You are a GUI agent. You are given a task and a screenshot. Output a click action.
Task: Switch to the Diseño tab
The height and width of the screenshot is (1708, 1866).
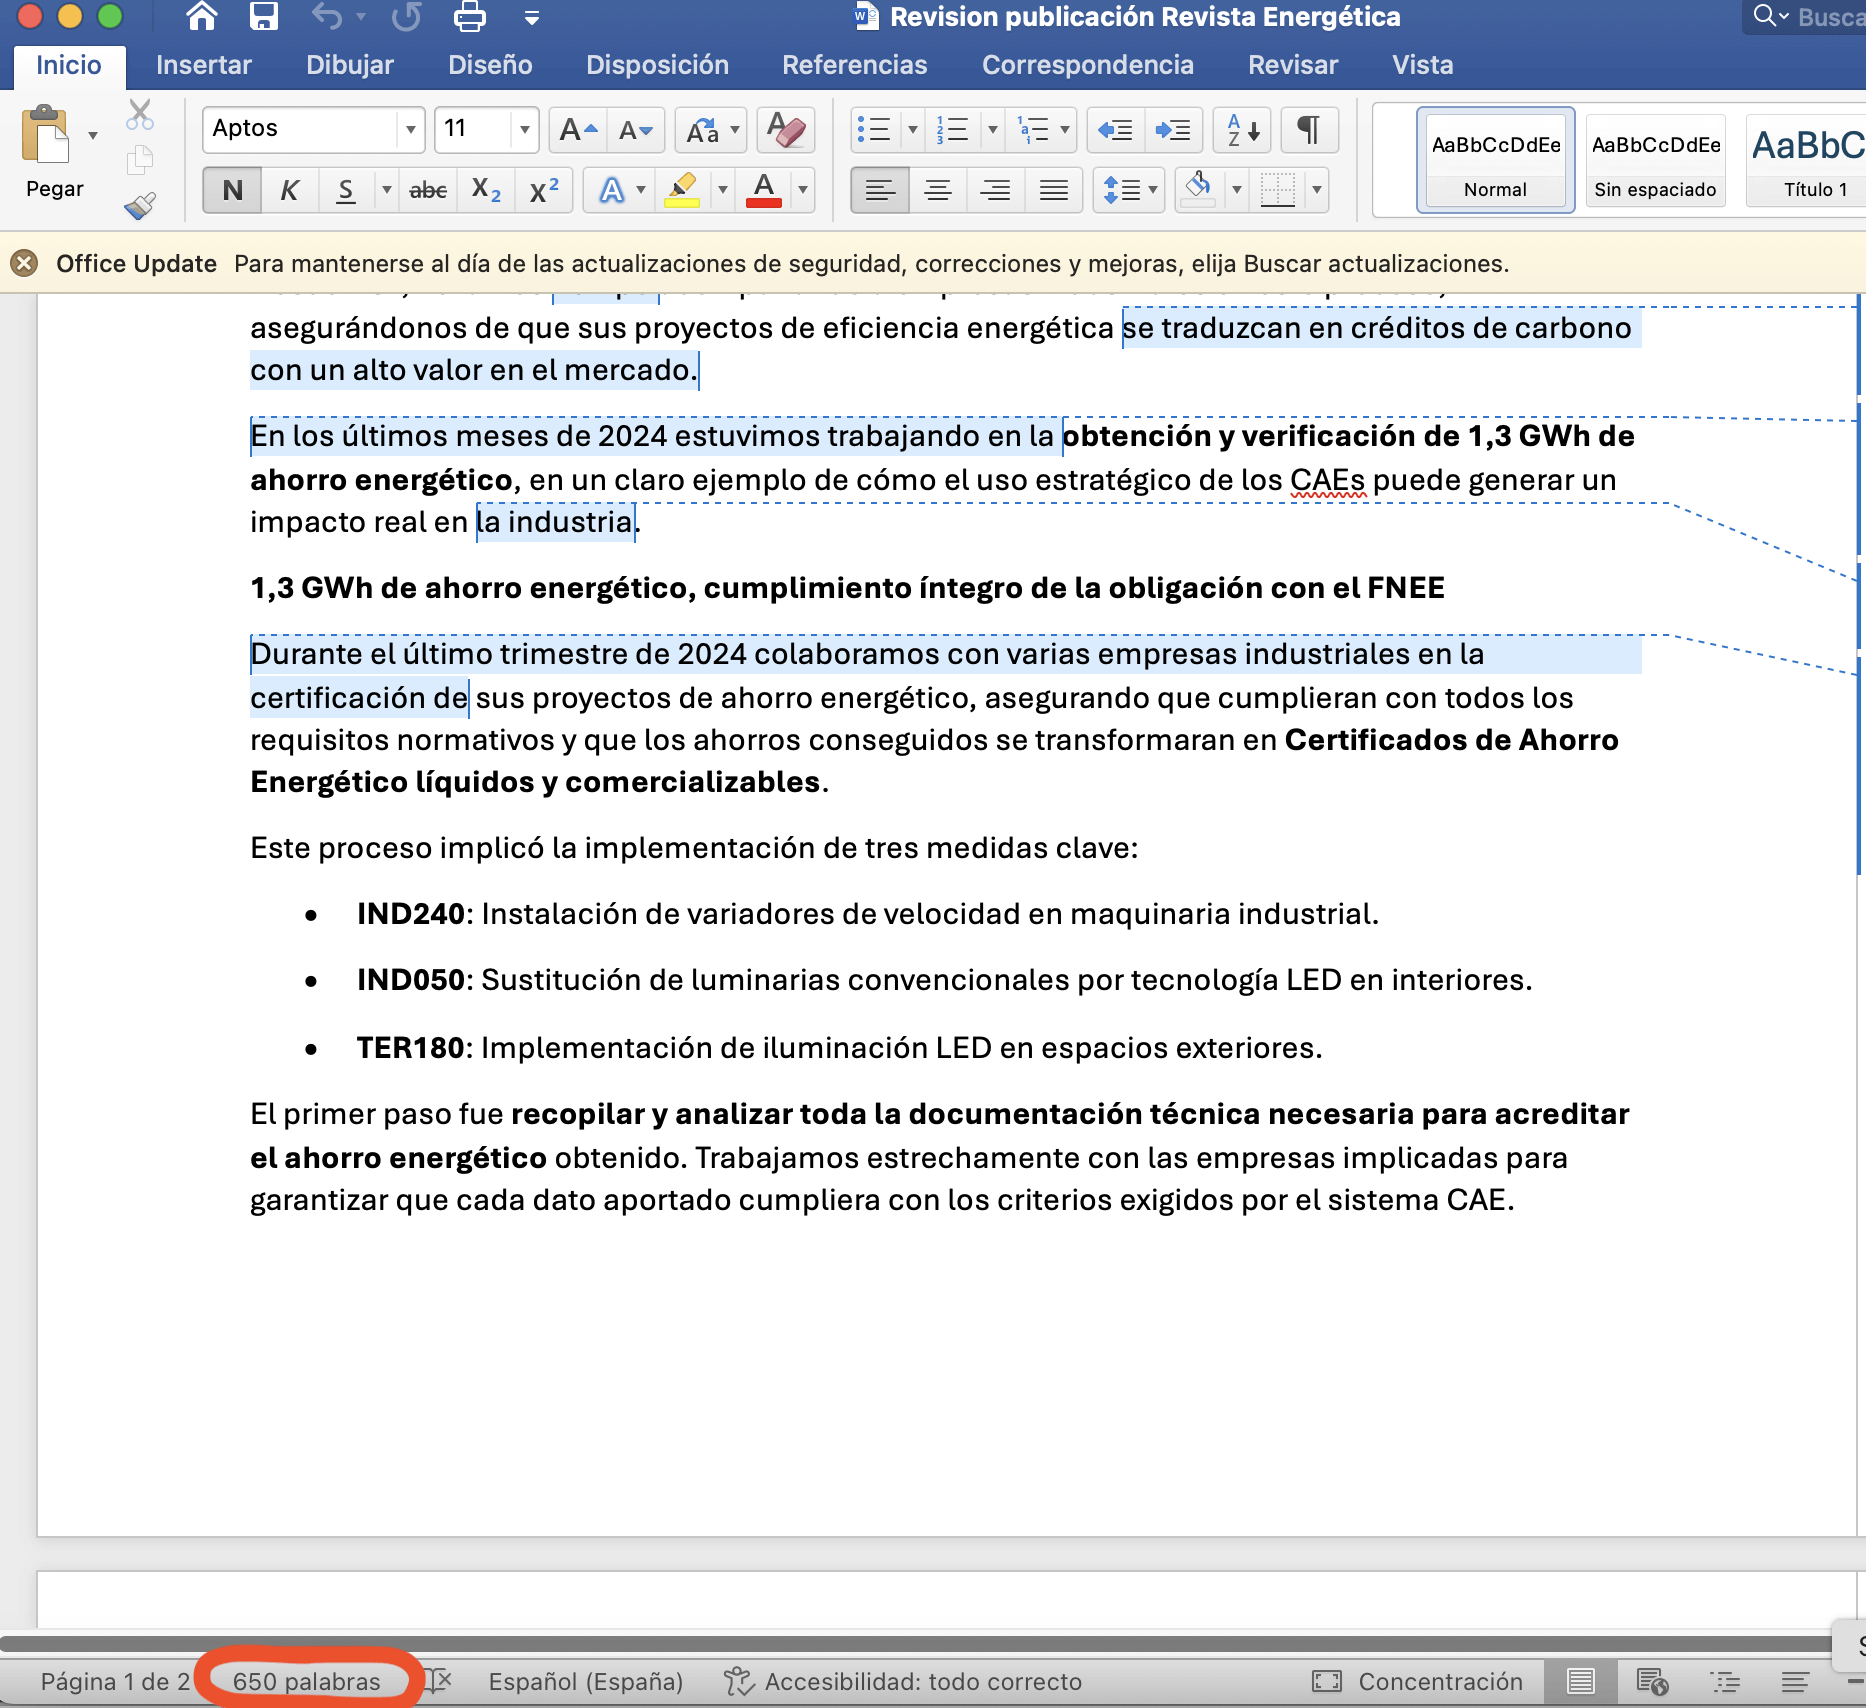[x=490, y=65]
